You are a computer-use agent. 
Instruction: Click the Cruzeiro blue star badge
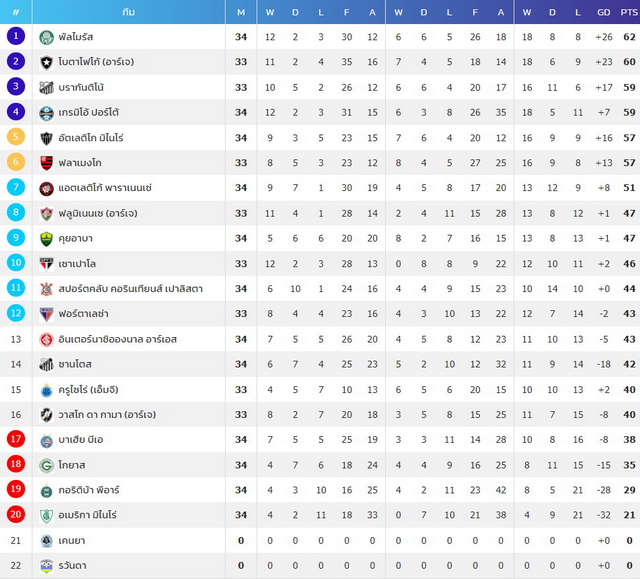pyautogui.click(x=47, y=390)
